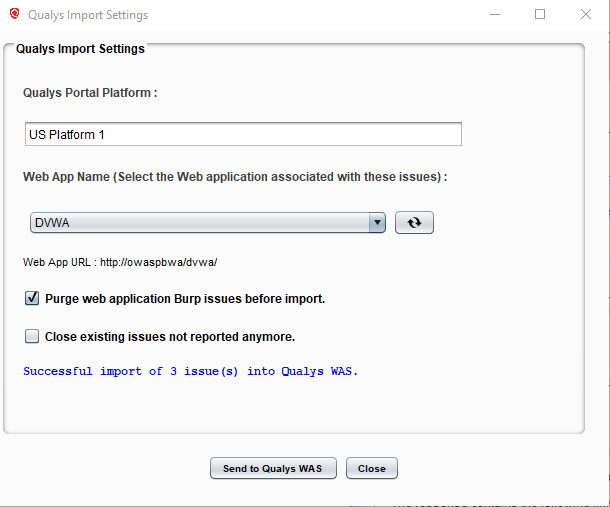
Task: Uncheck Purge web application Burp issues checkbox
Action: click(x=32, y=298)
